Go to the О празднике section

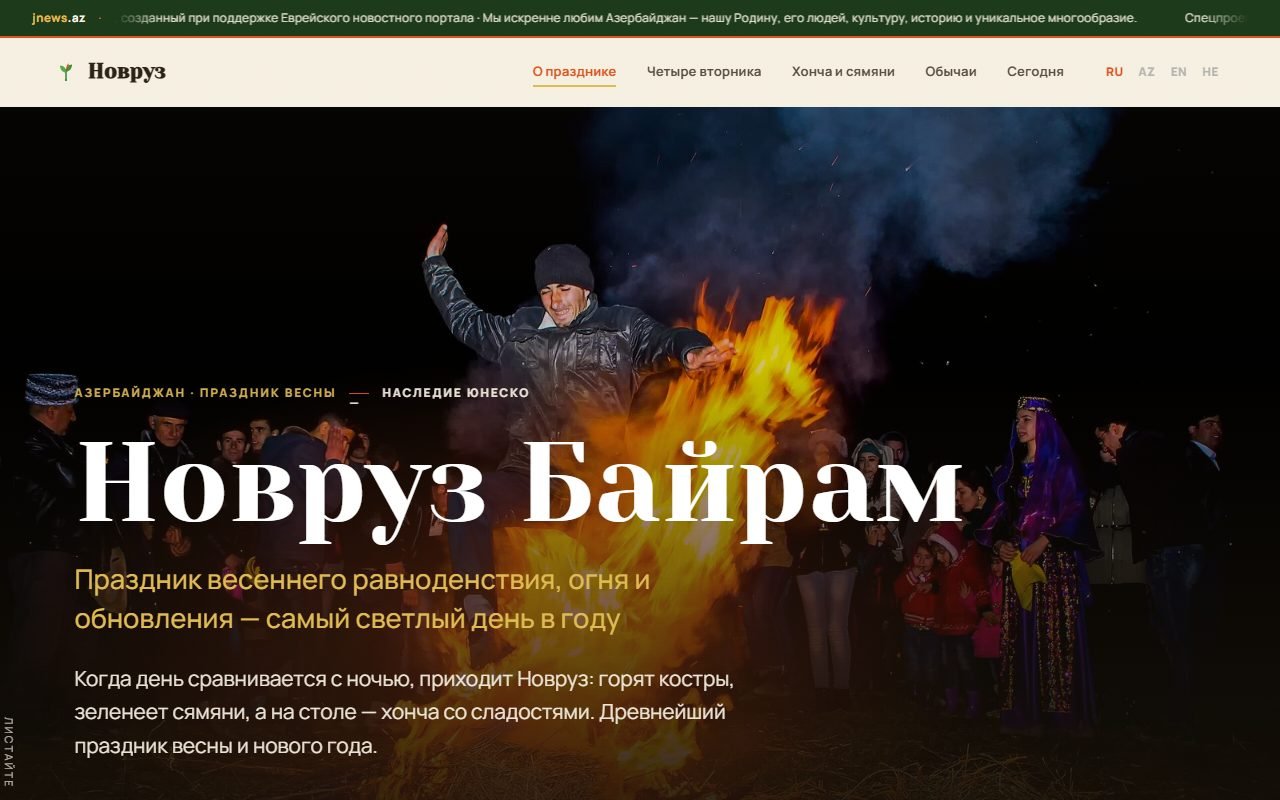point(574,72)
